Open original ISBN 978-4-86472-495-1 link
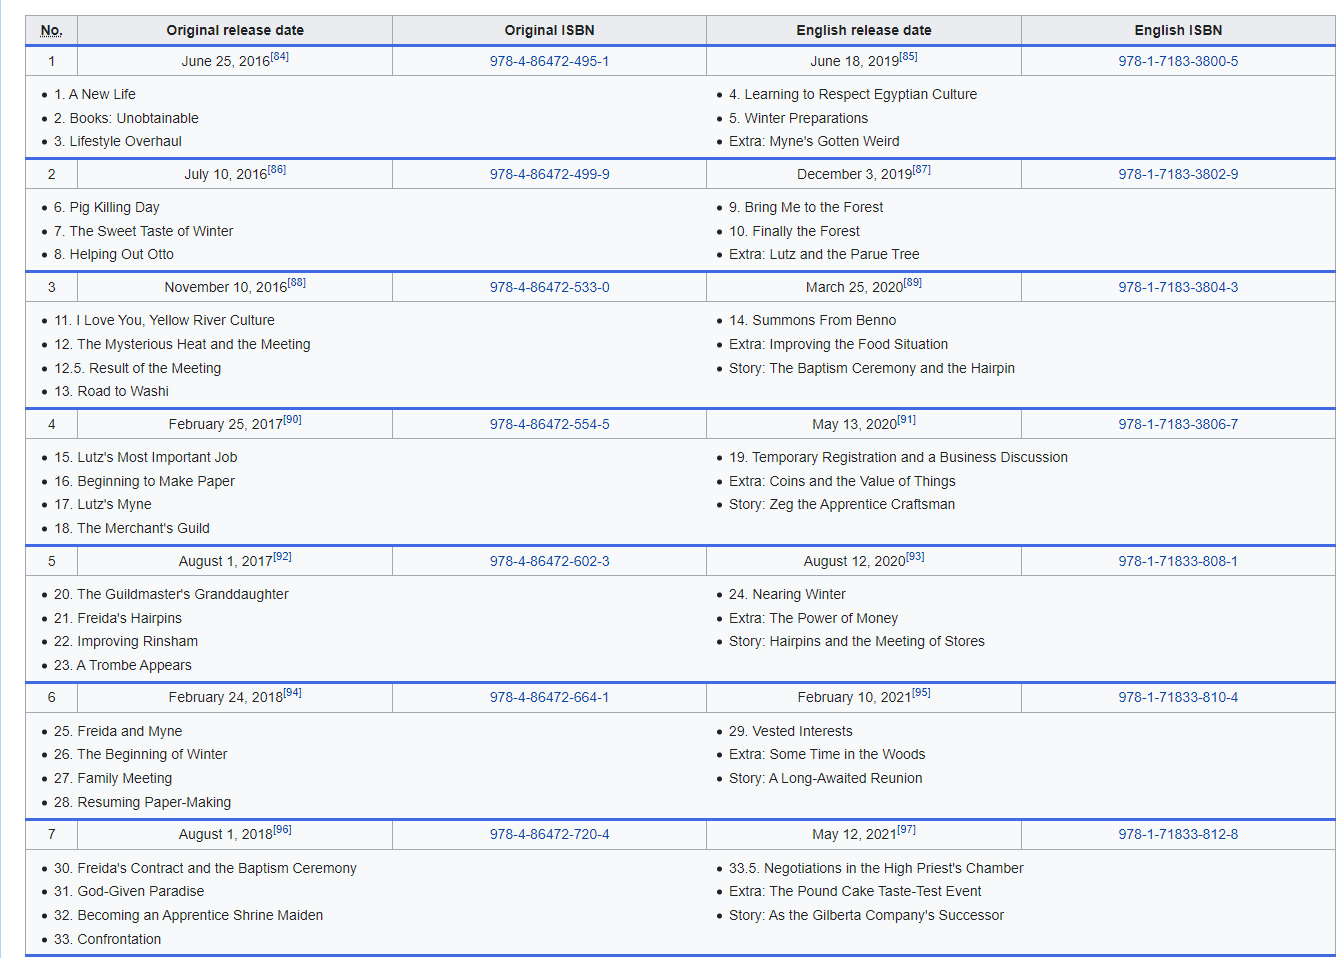The width and height of the screenshot is (1339, 958). click(549, 61)
